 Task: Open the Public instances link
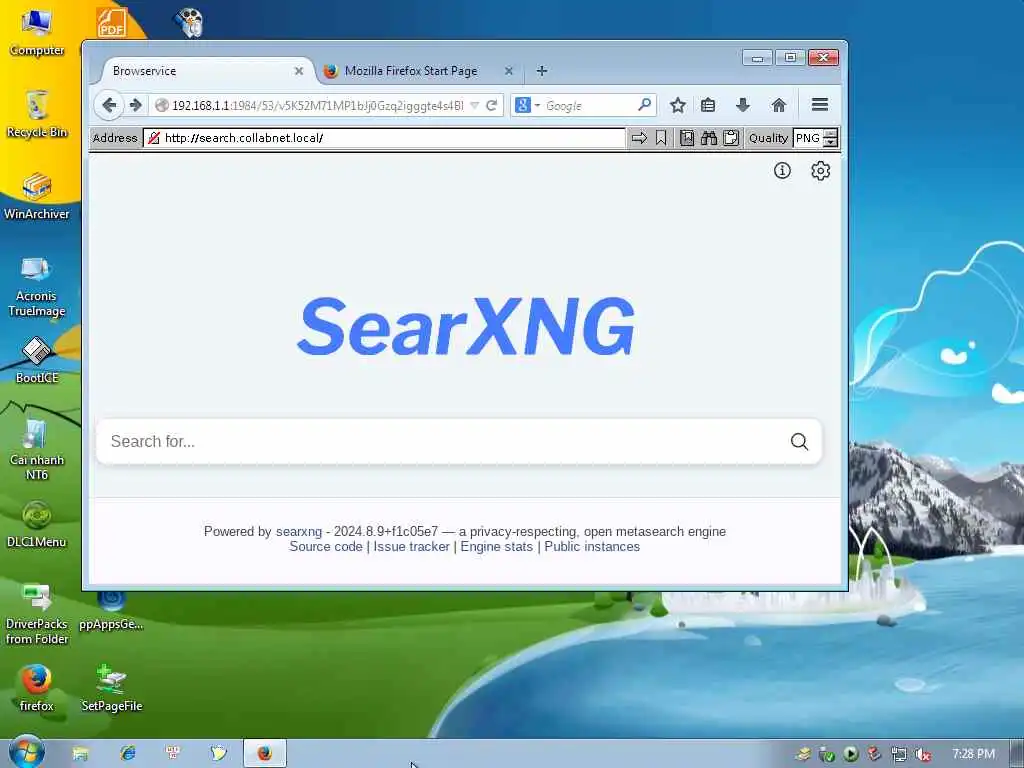click(x=592, y=547)
